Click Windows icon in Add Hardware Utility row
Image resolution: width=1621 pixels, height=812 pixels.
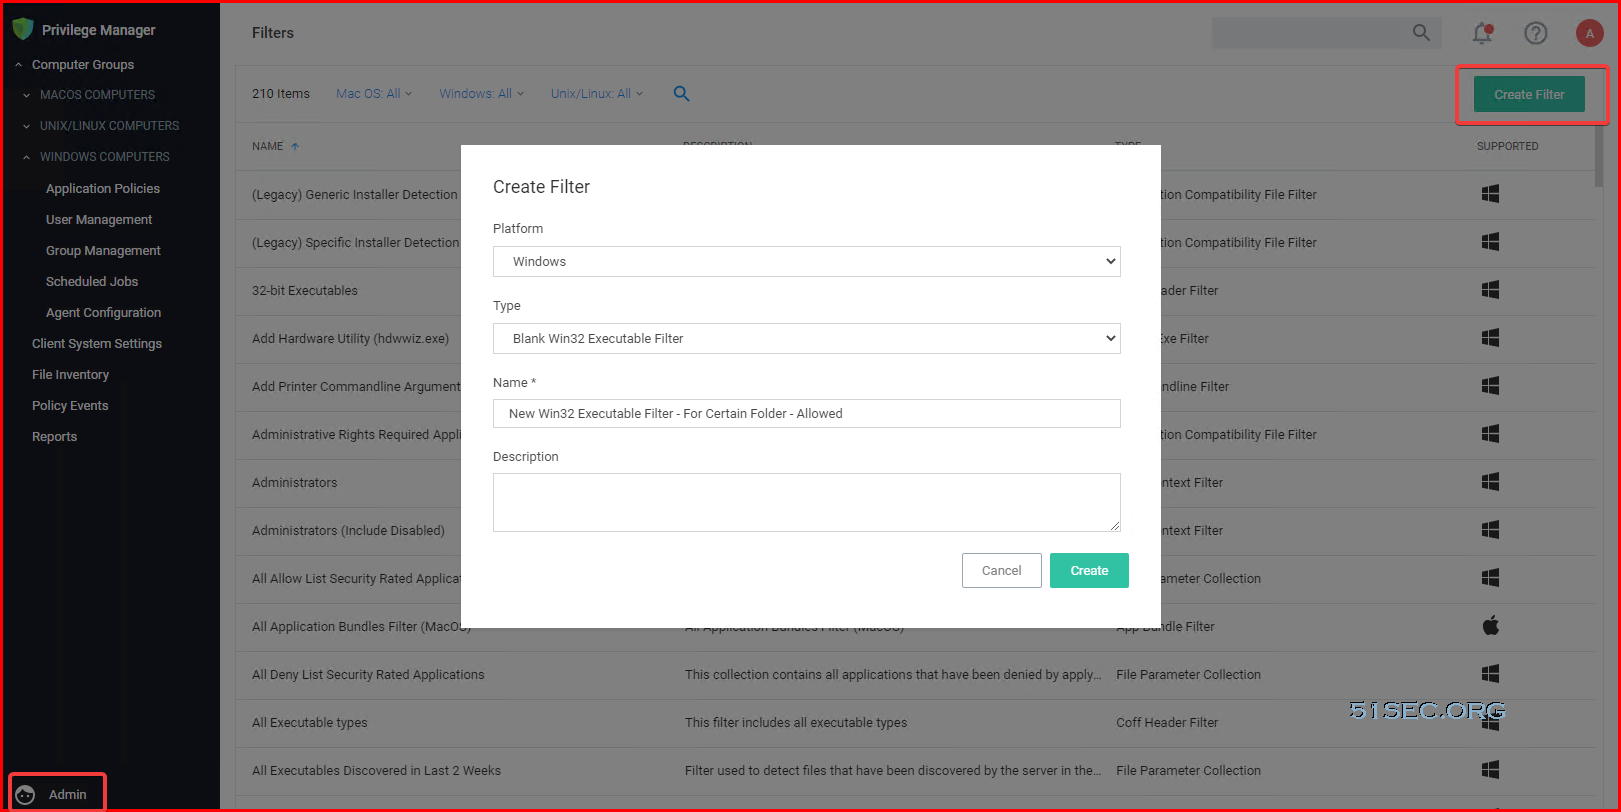[x=1490, y=338]
